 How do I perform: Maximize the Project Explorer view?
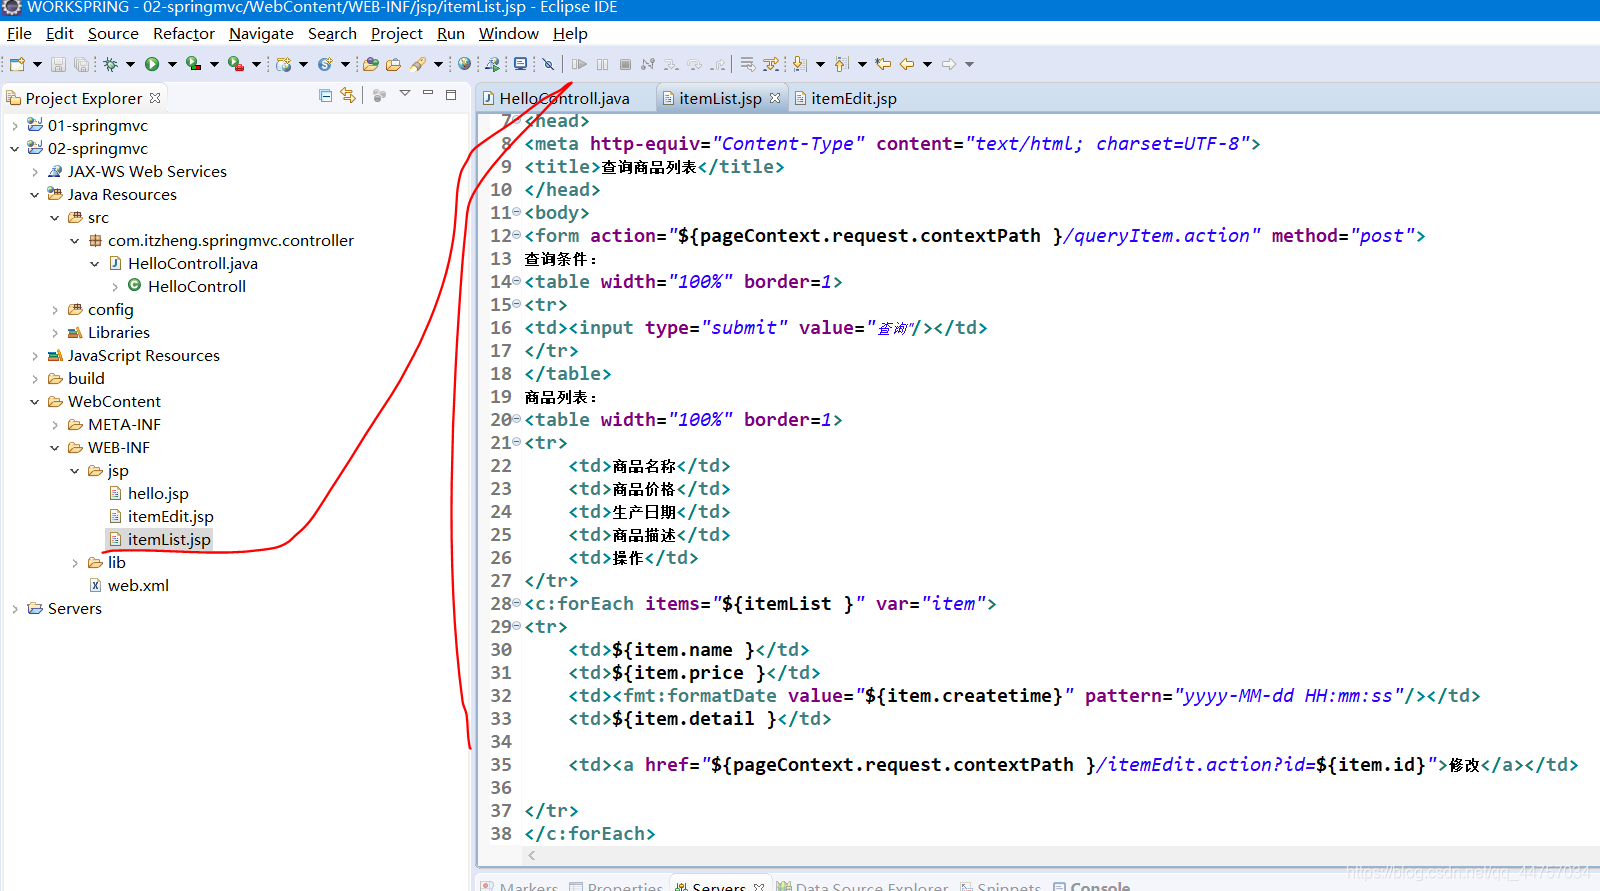click(451, 94)
